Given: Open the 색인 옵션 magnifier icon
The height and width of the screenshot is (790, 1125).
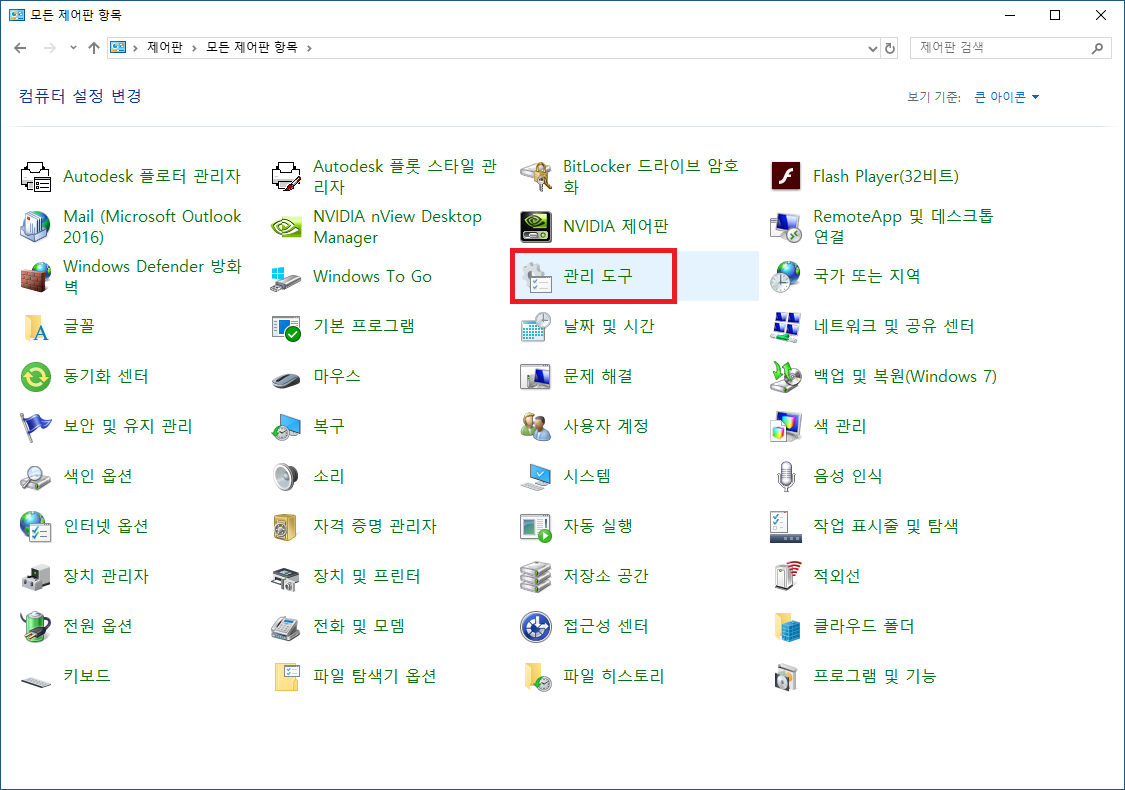Looking at the screenshot, I should (35, 476).
